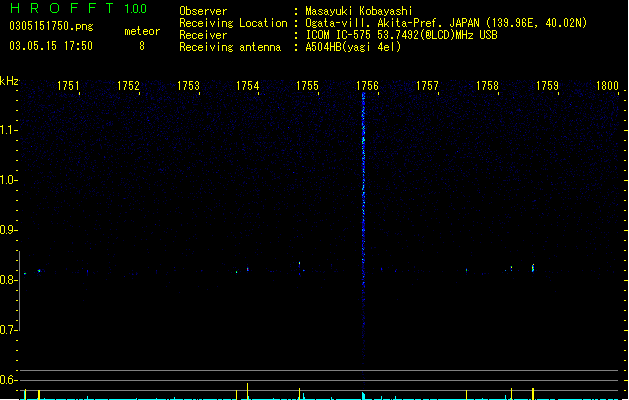Click the date 03.05.15 17:50 text
629x400 pixels.
tap(51, 46)
